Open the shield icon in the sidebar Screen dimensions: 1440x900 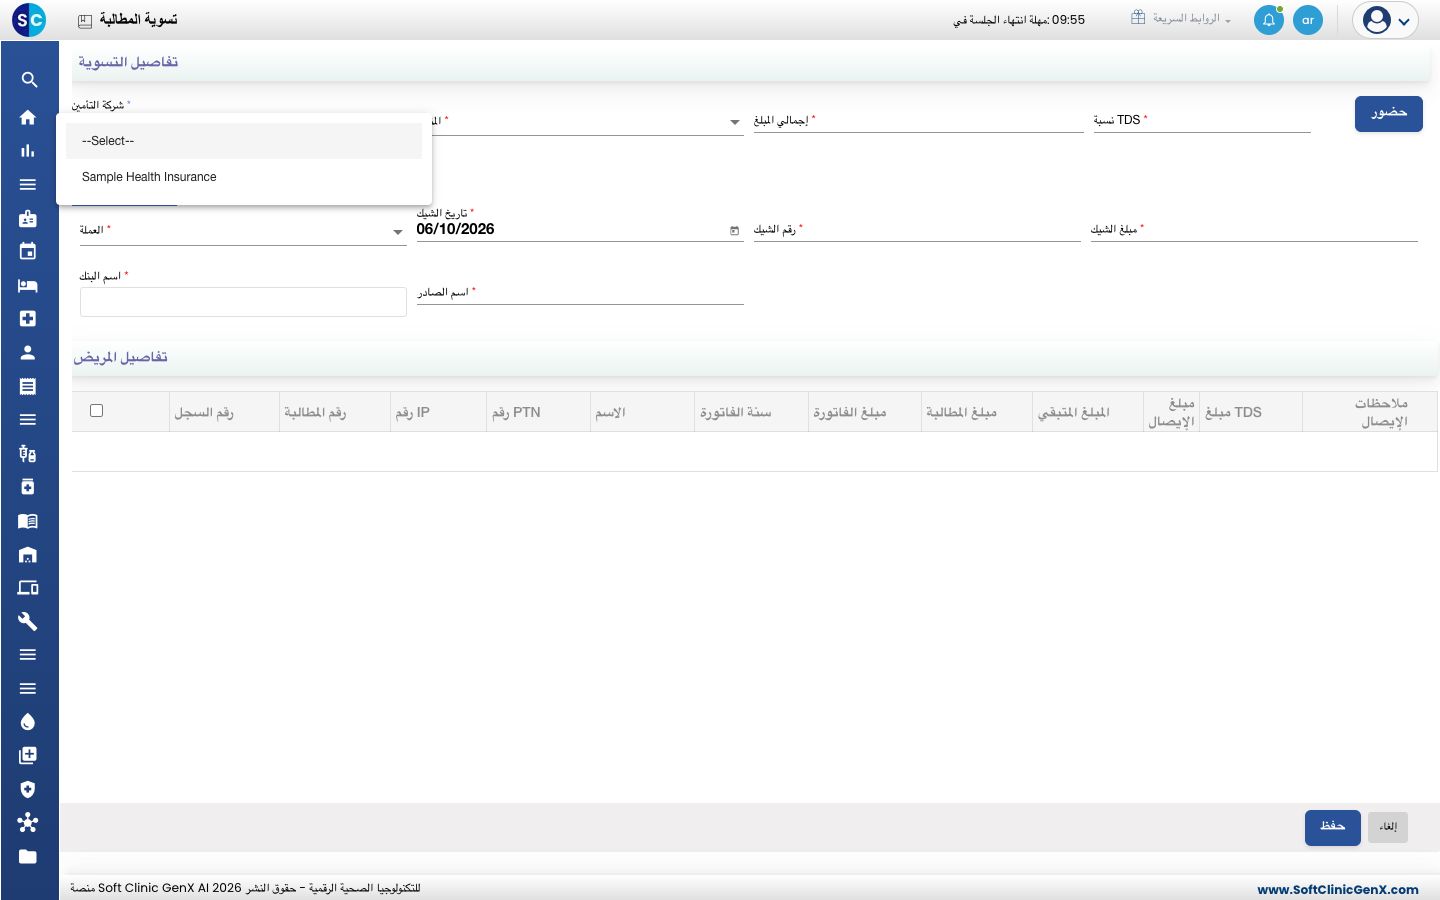28,789
